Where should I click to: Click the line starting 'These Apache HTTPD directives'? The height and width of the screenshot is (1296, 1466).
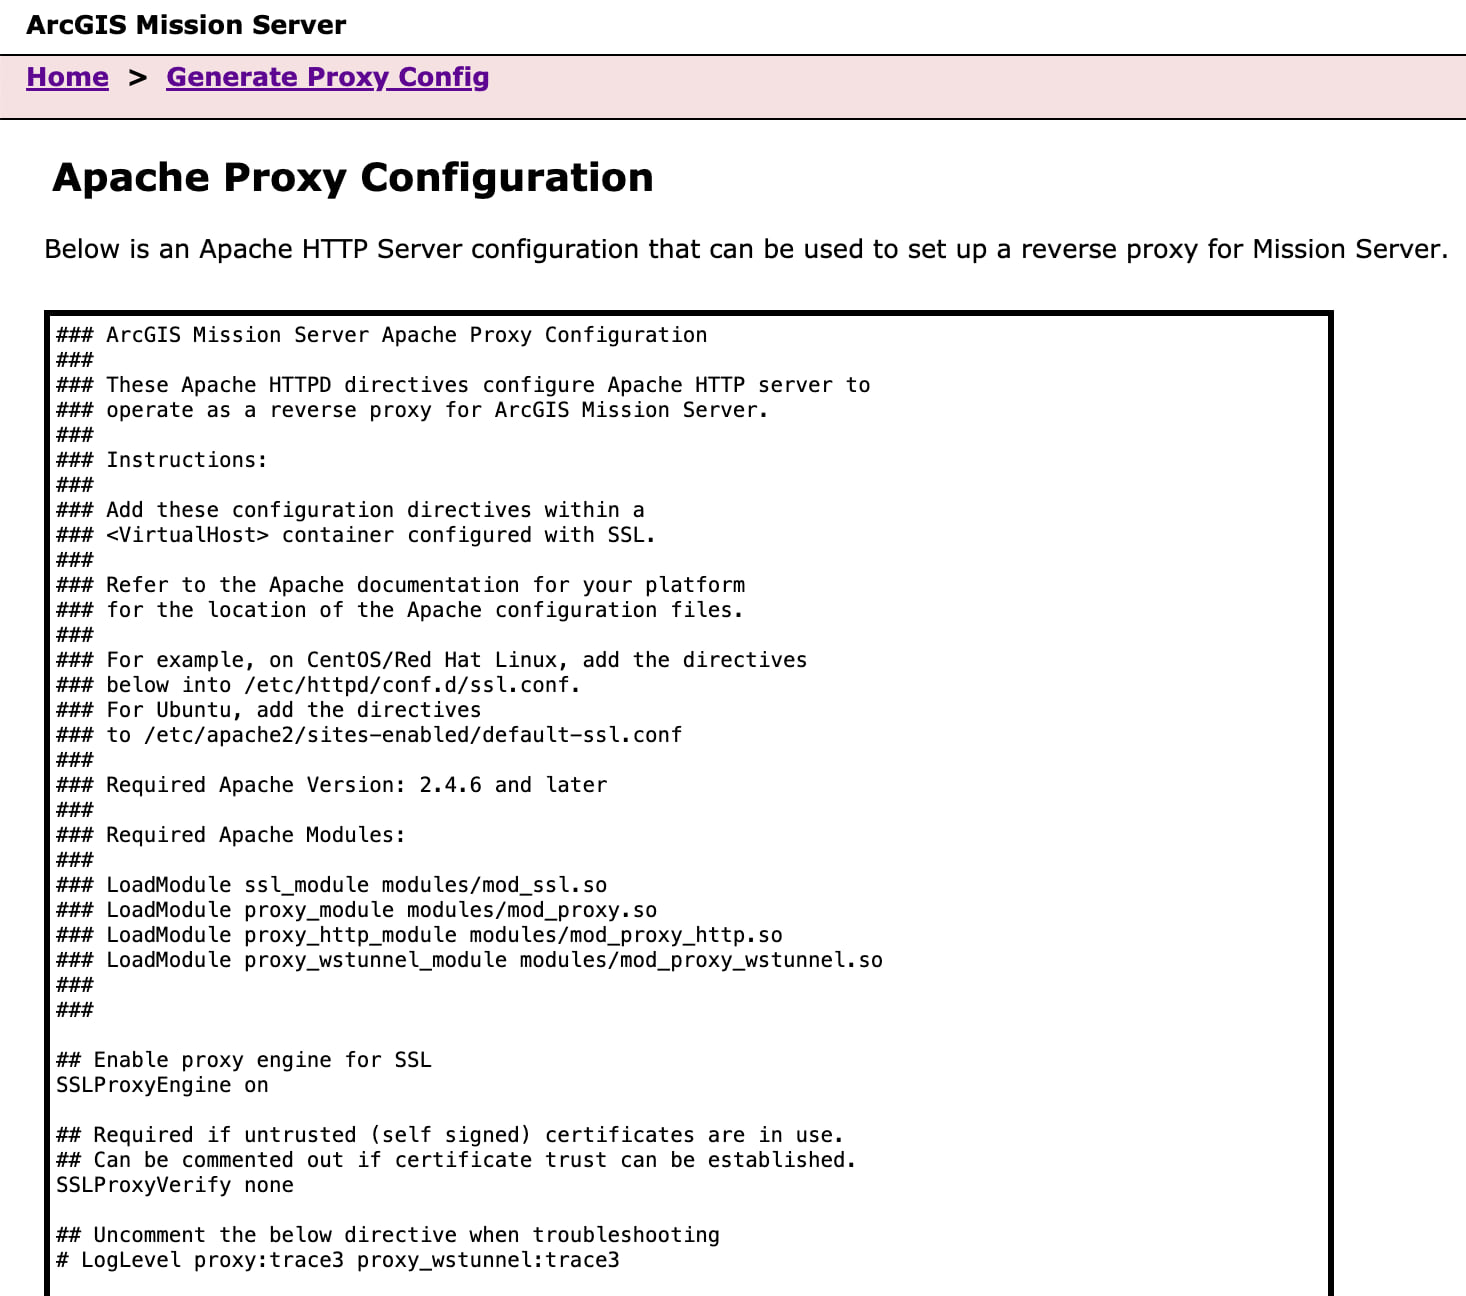[463, 385]
